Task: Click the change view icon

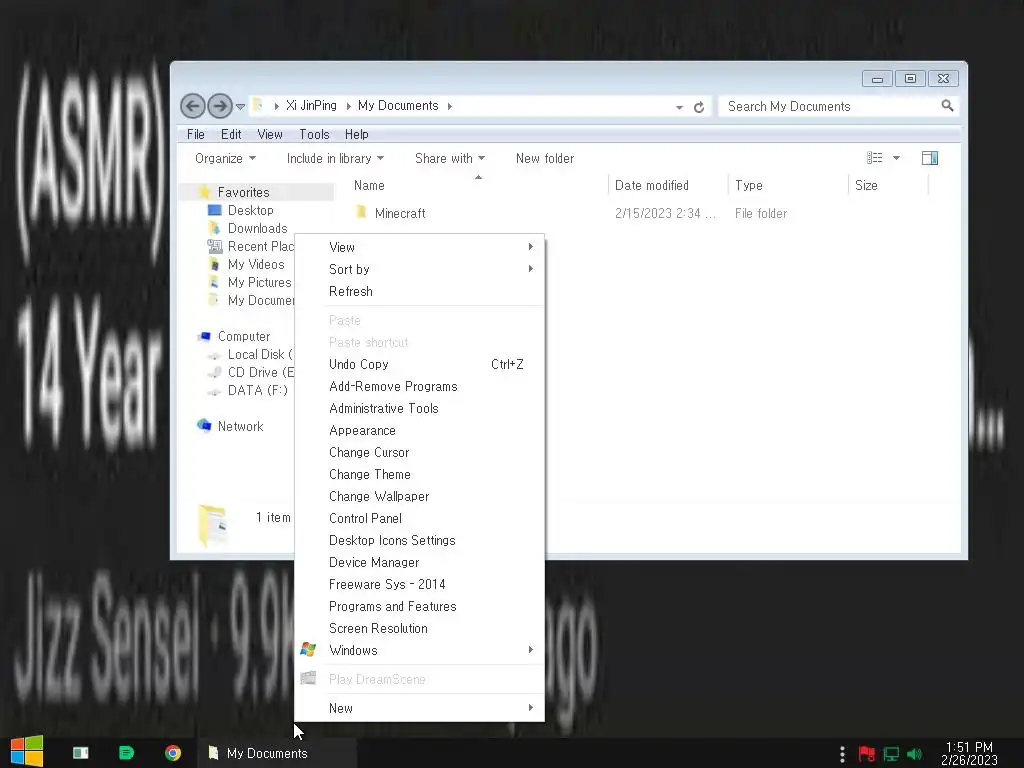Action: tap(874, 158)
